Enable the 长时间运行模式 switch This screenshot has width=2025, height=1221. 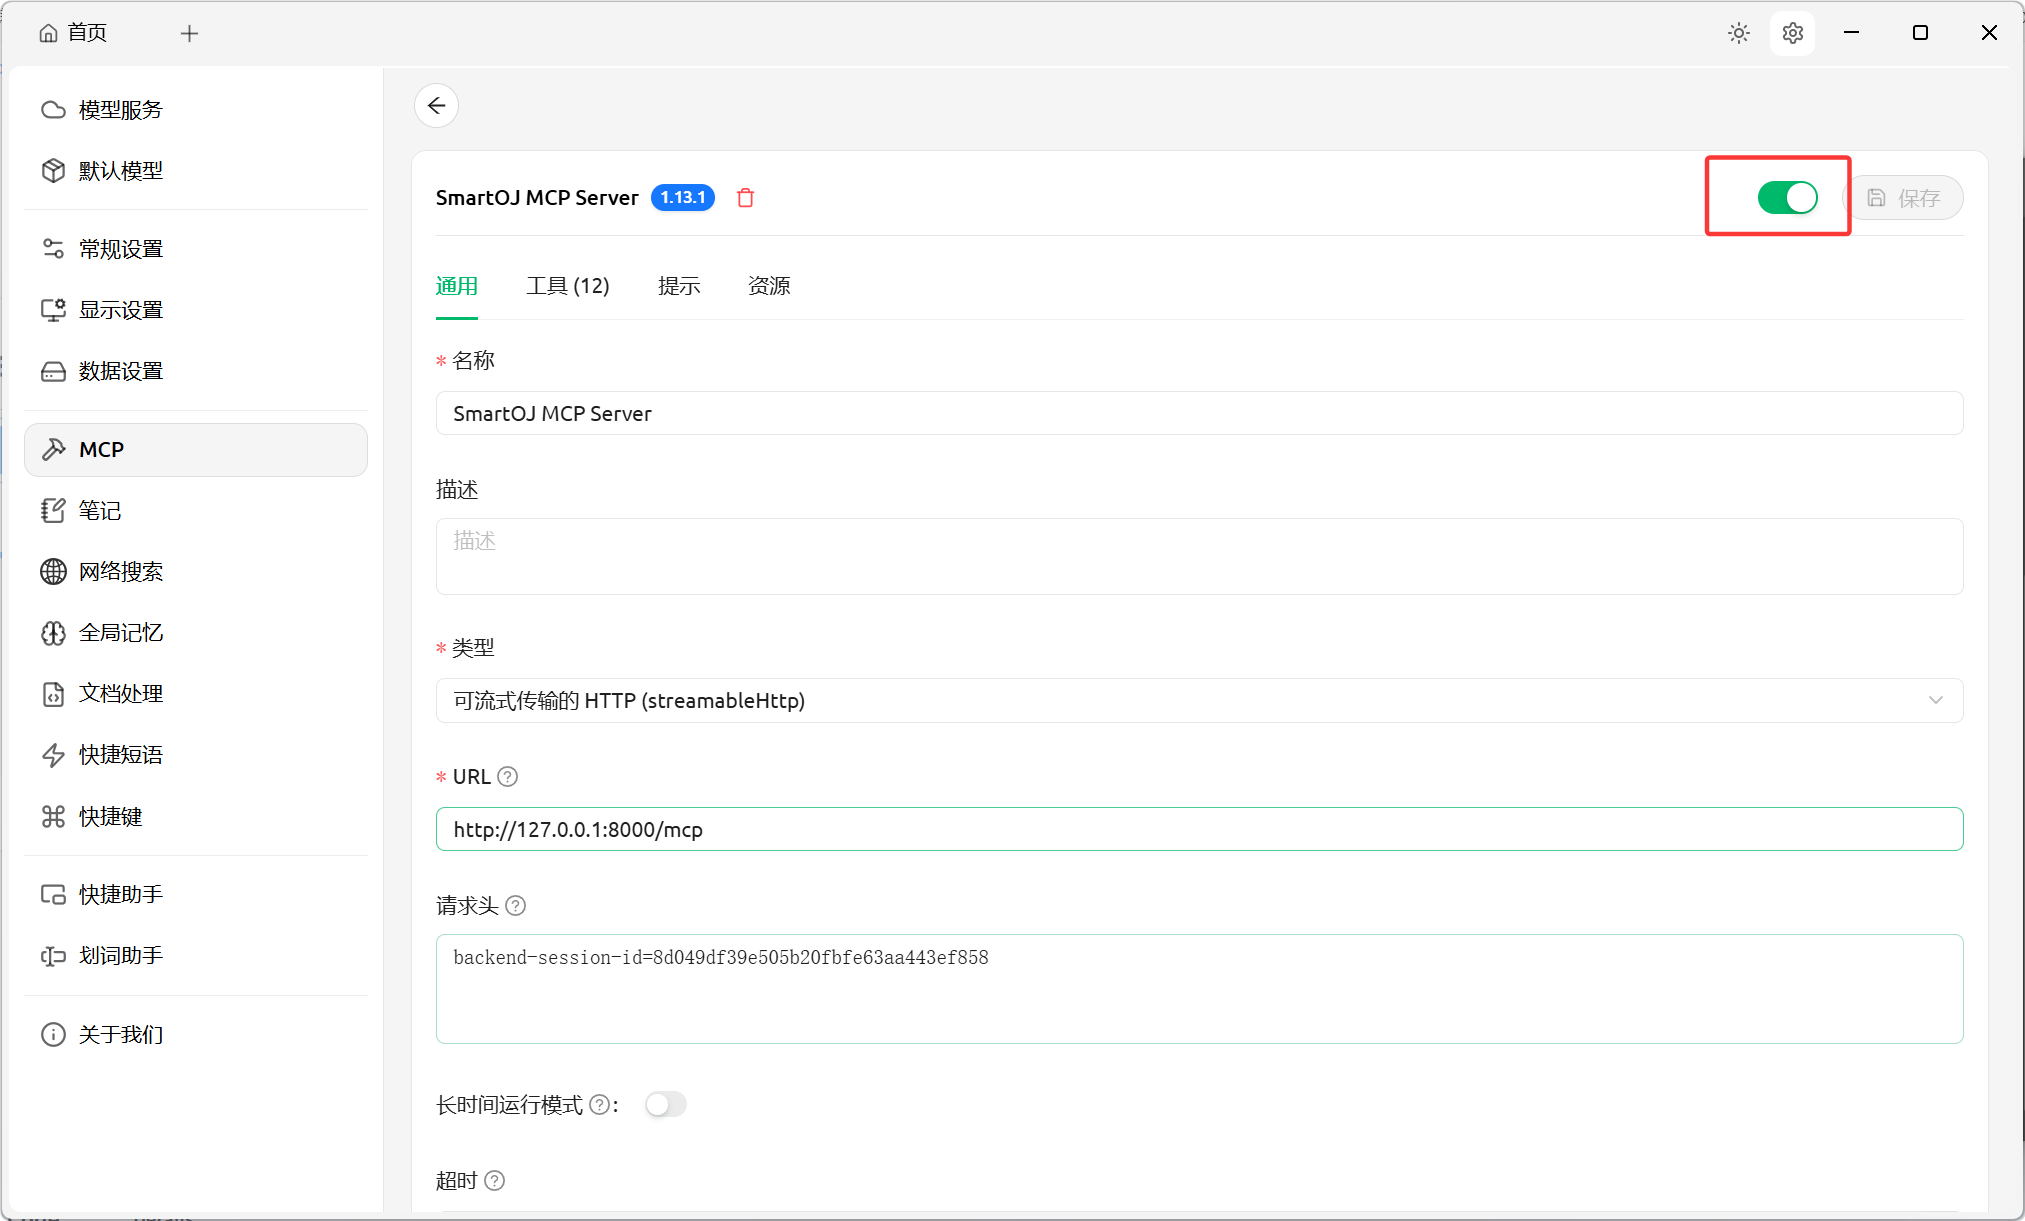tap(666, 1105)
